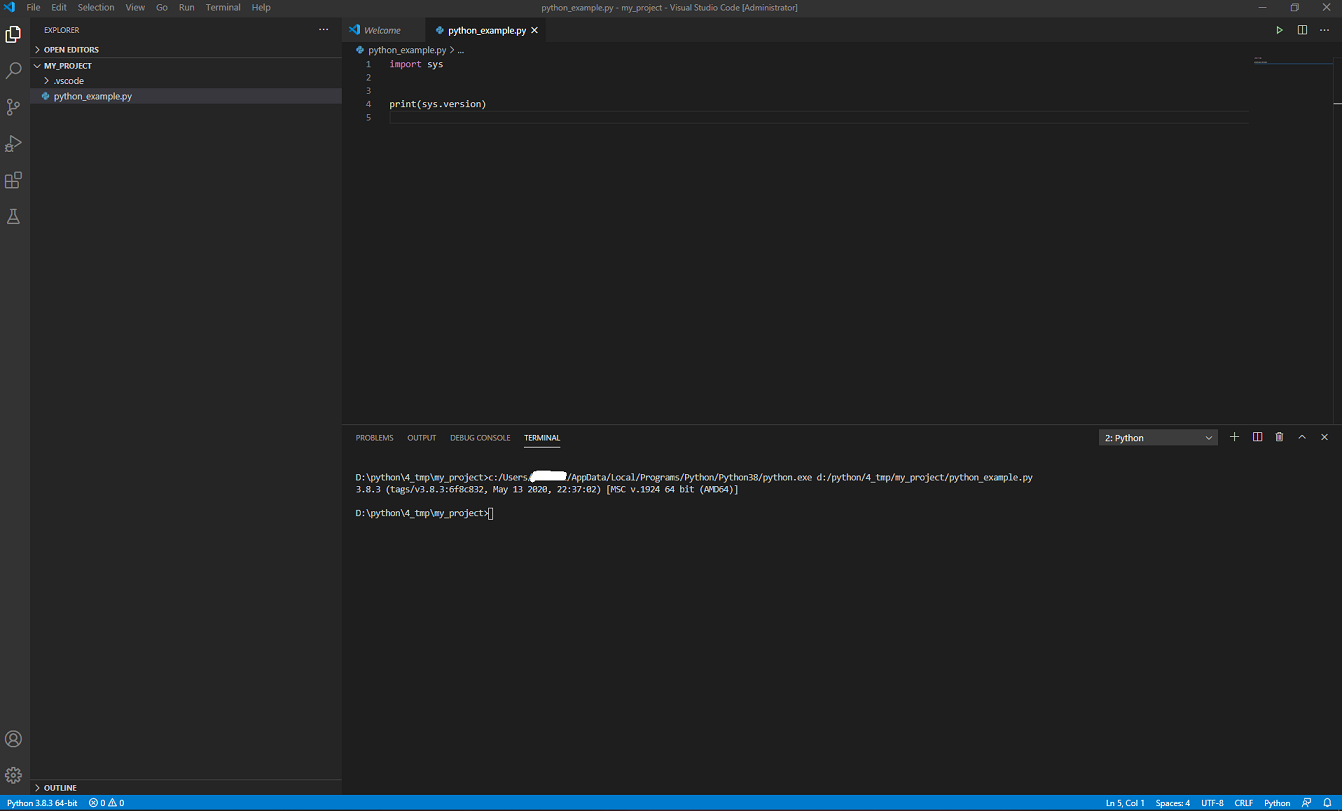Viewport: 1342px width, 811px height.
Task: Run Python file with the play button
Action: coord(1279,30)
